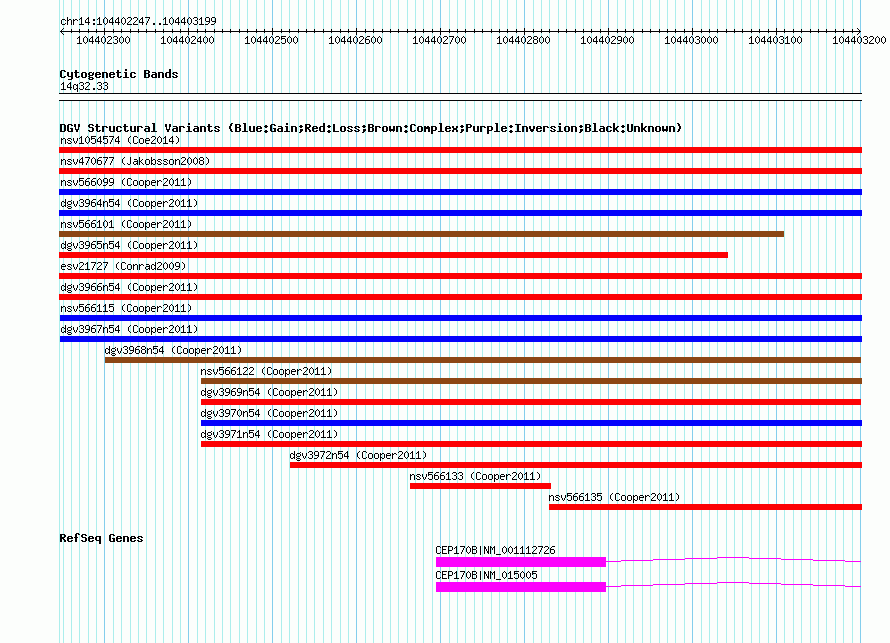This screenshot has height=643, width=890.
Task: Select the nsv470677 (Jakobsson2008) label
Action: click(x=135, y=161)
